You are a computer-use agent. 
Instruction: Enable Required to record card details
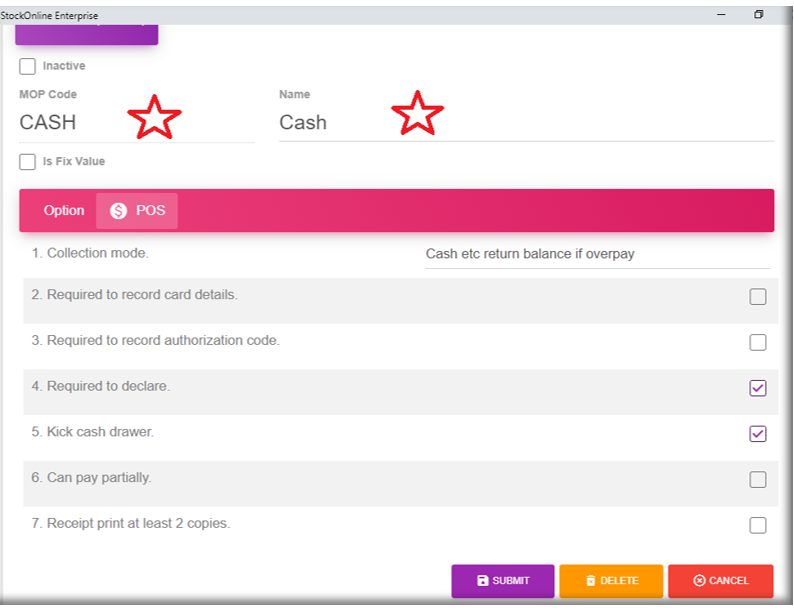pyautogui.click(x=758, y=297)
